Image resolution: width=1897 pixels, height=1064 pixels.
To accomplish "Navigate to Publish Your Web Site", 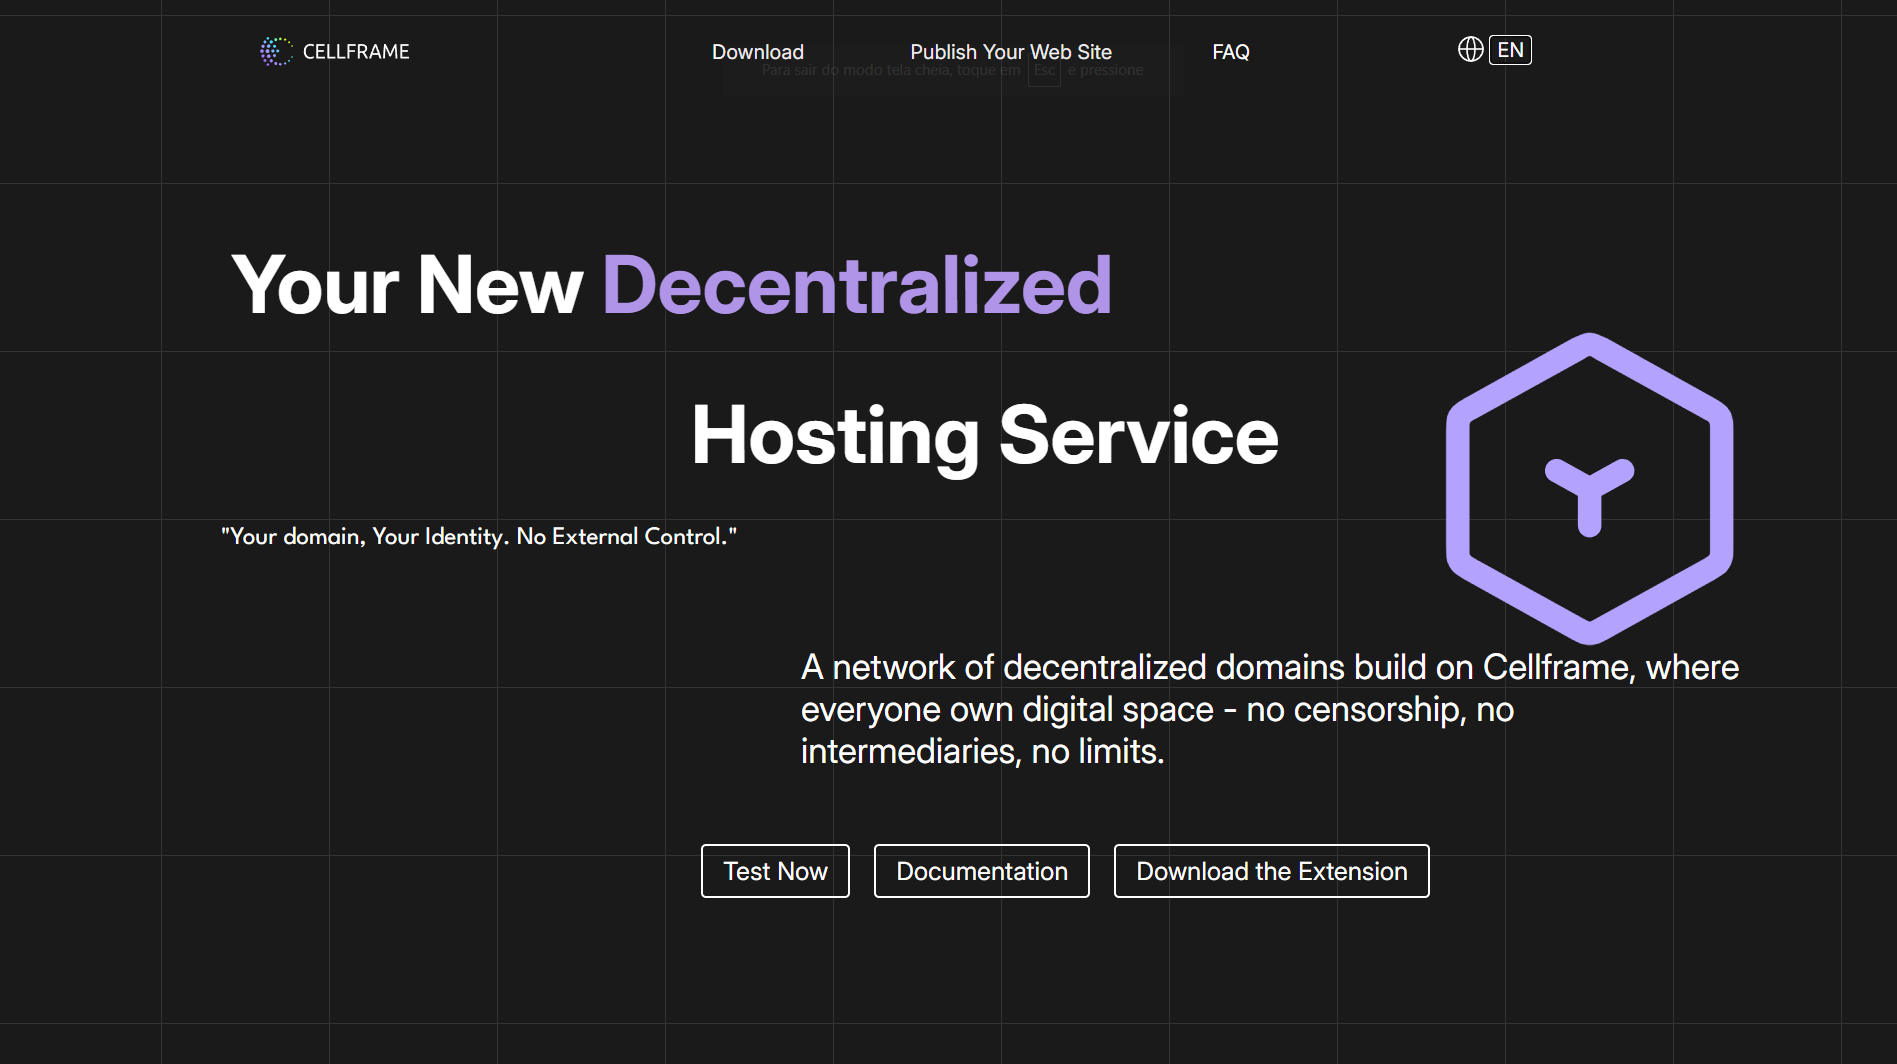I will point(1010,51).
